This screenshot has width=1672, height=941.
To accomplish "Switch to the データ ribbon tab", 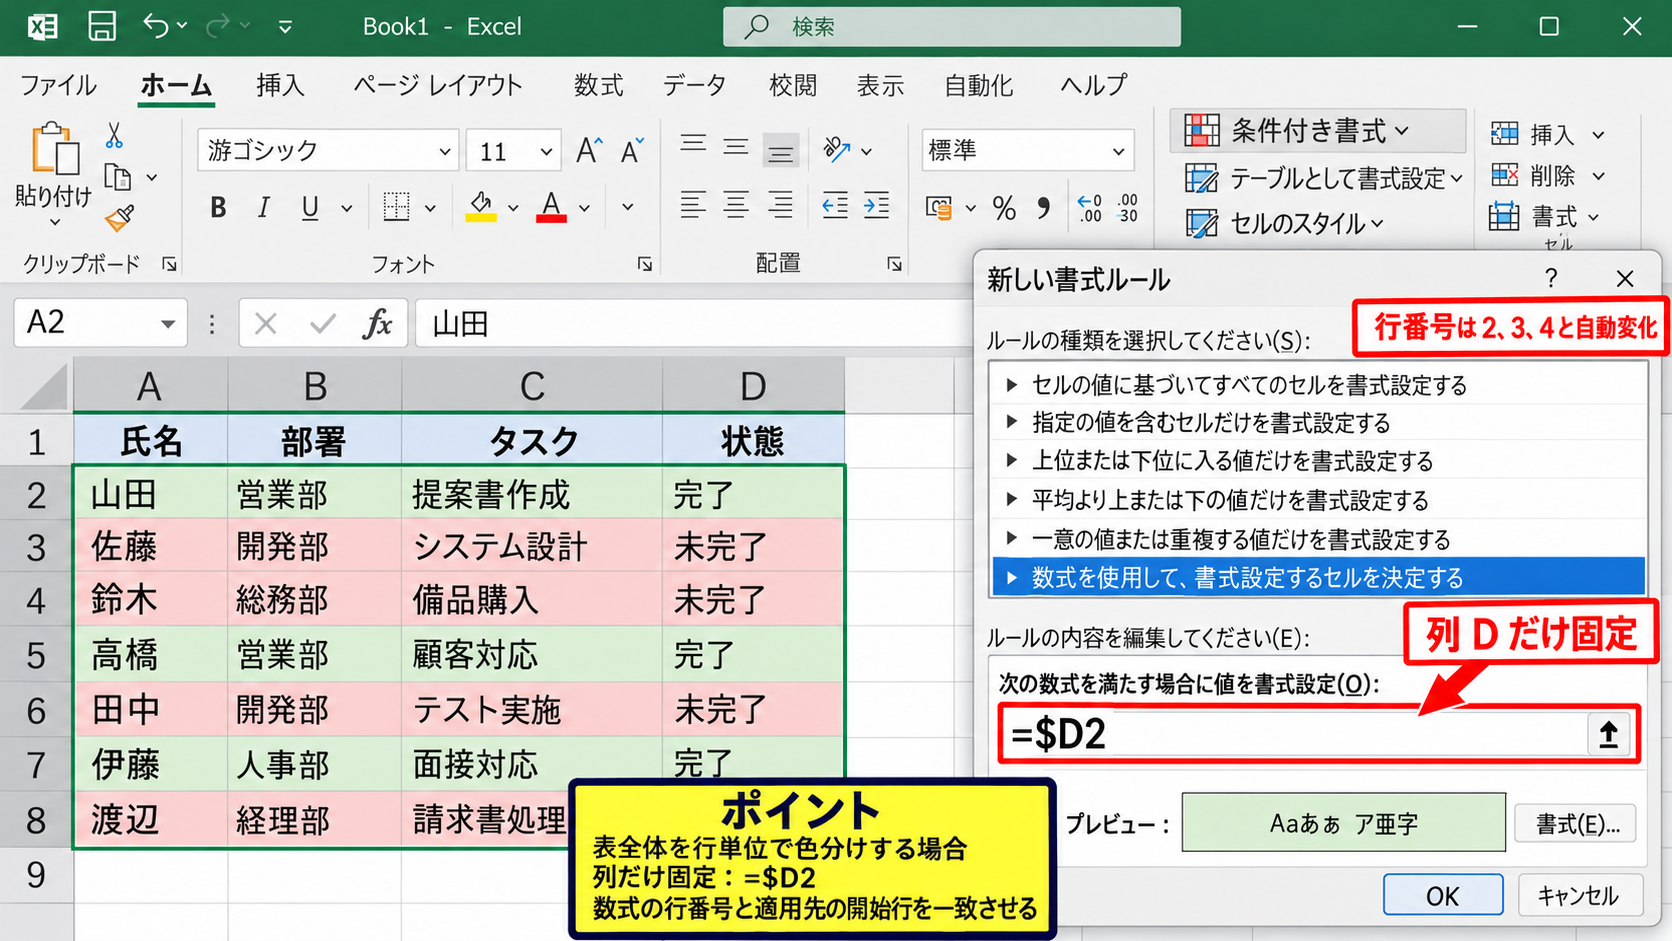I will [x=695, y=85].
